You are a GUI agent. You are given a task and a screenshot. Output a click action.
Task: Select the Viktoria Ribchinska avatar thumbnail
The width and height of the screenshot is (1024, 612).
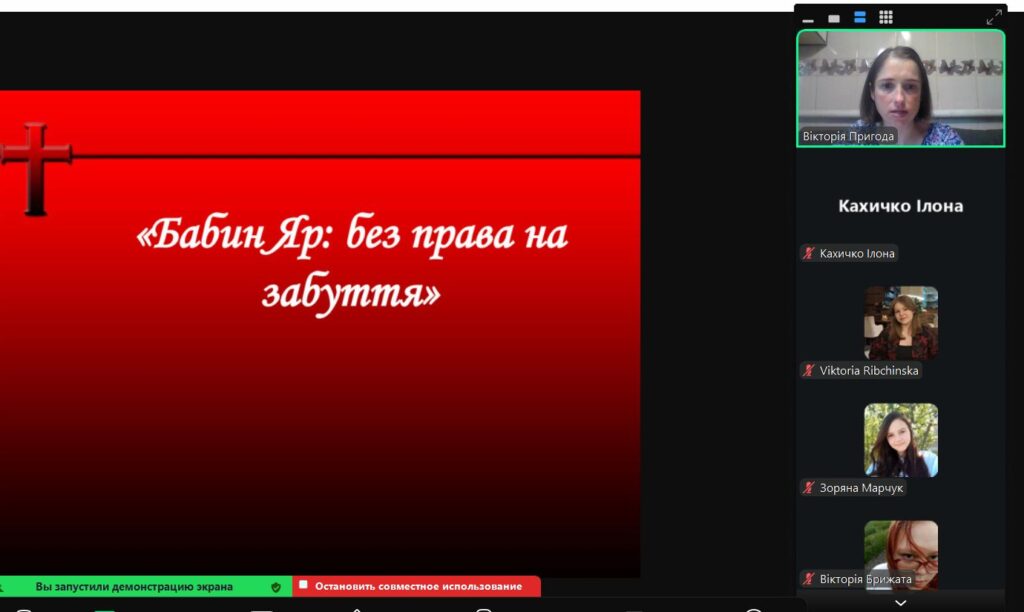(901, 322)
